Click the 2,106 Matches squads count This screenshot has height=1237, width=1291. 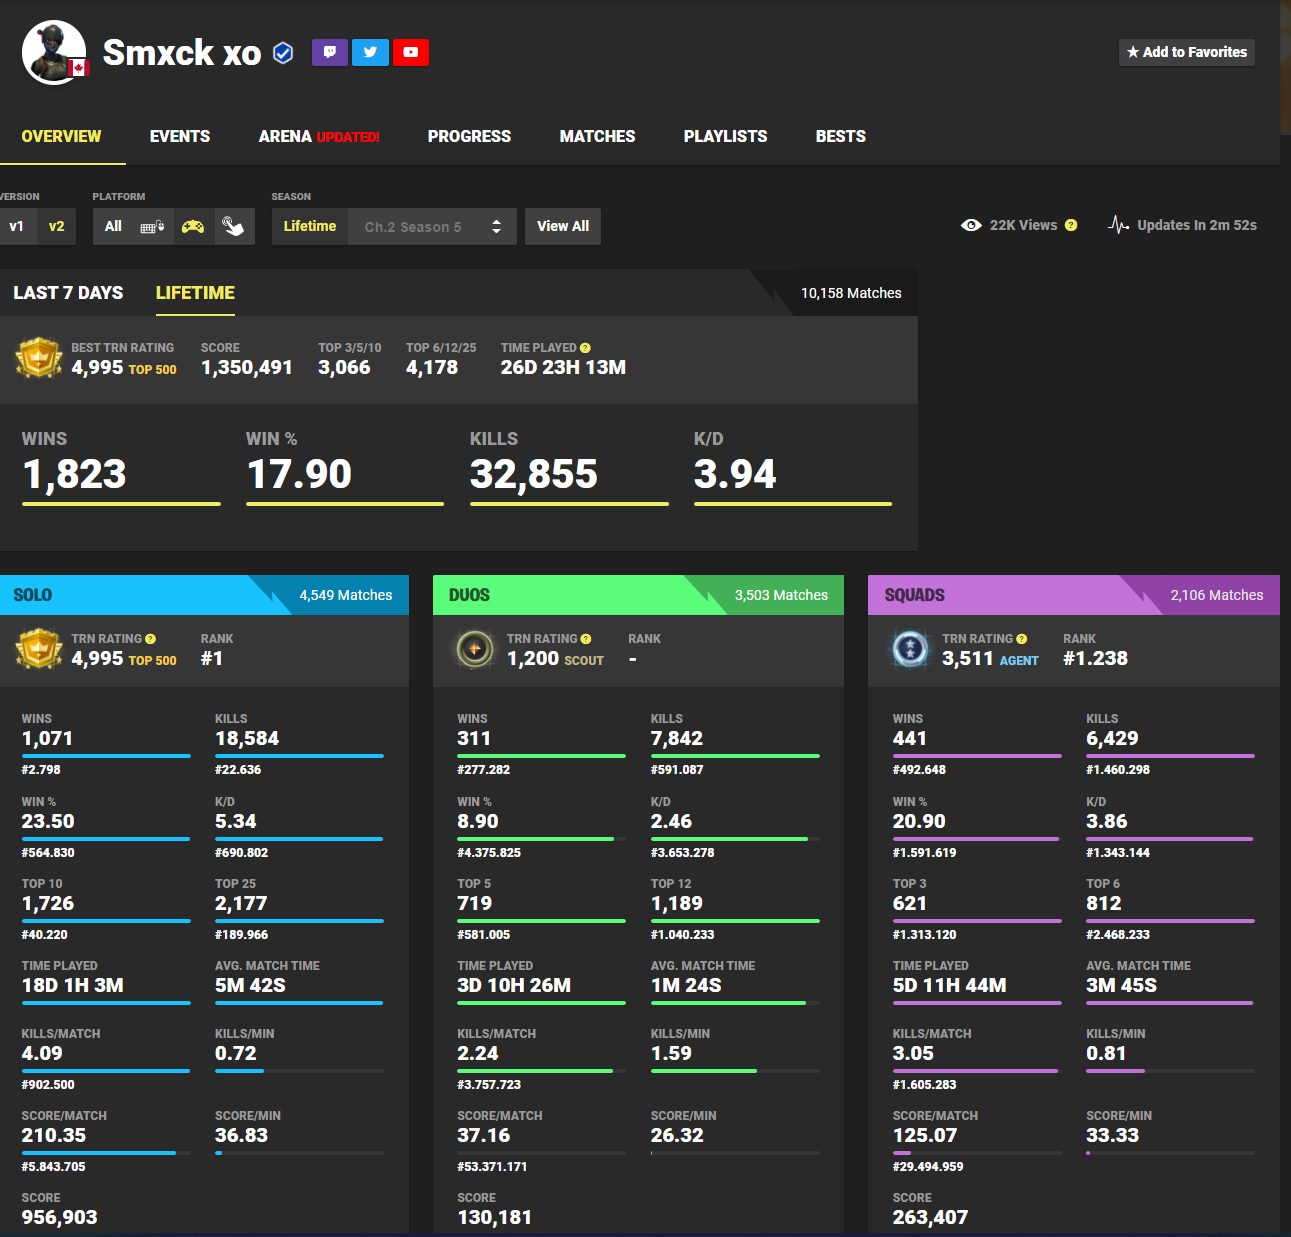pyautogui.click(x=1217, y=595)
